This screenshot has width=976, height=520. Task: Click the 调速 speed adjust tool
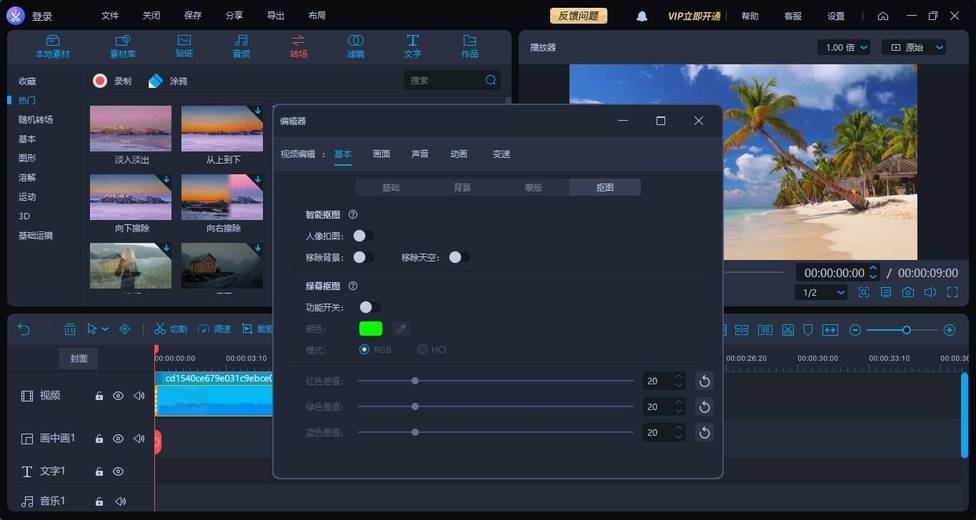point(214,329)
